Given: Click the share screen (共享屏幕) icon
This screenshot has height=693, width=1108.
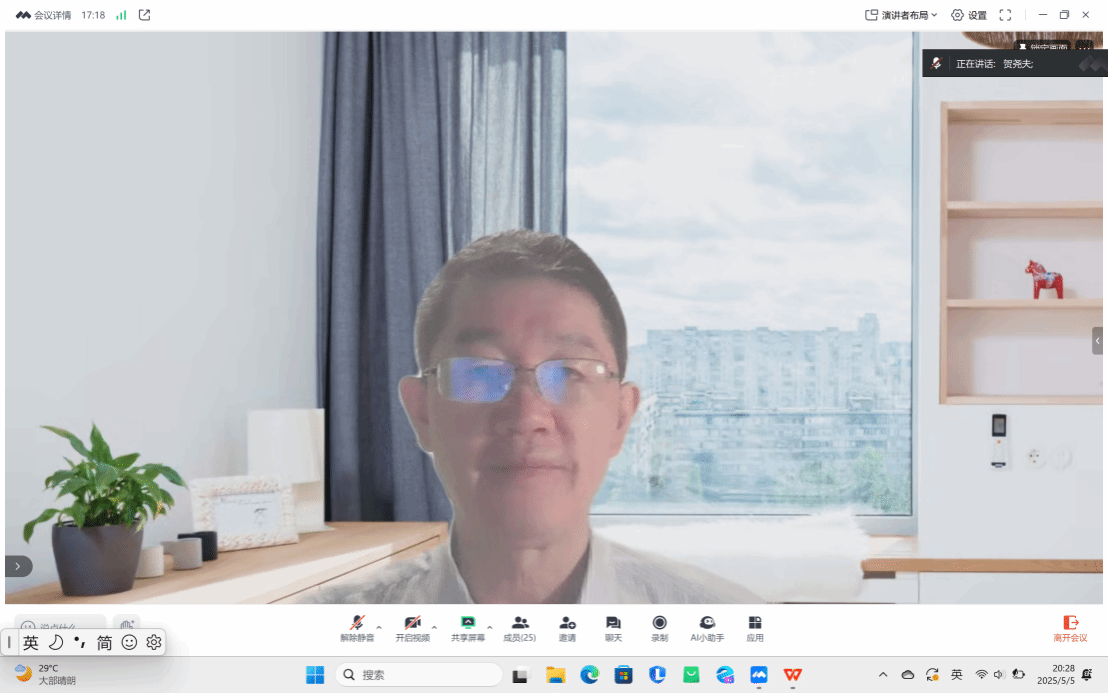Looking at the screenshot, I should point(467,624).
